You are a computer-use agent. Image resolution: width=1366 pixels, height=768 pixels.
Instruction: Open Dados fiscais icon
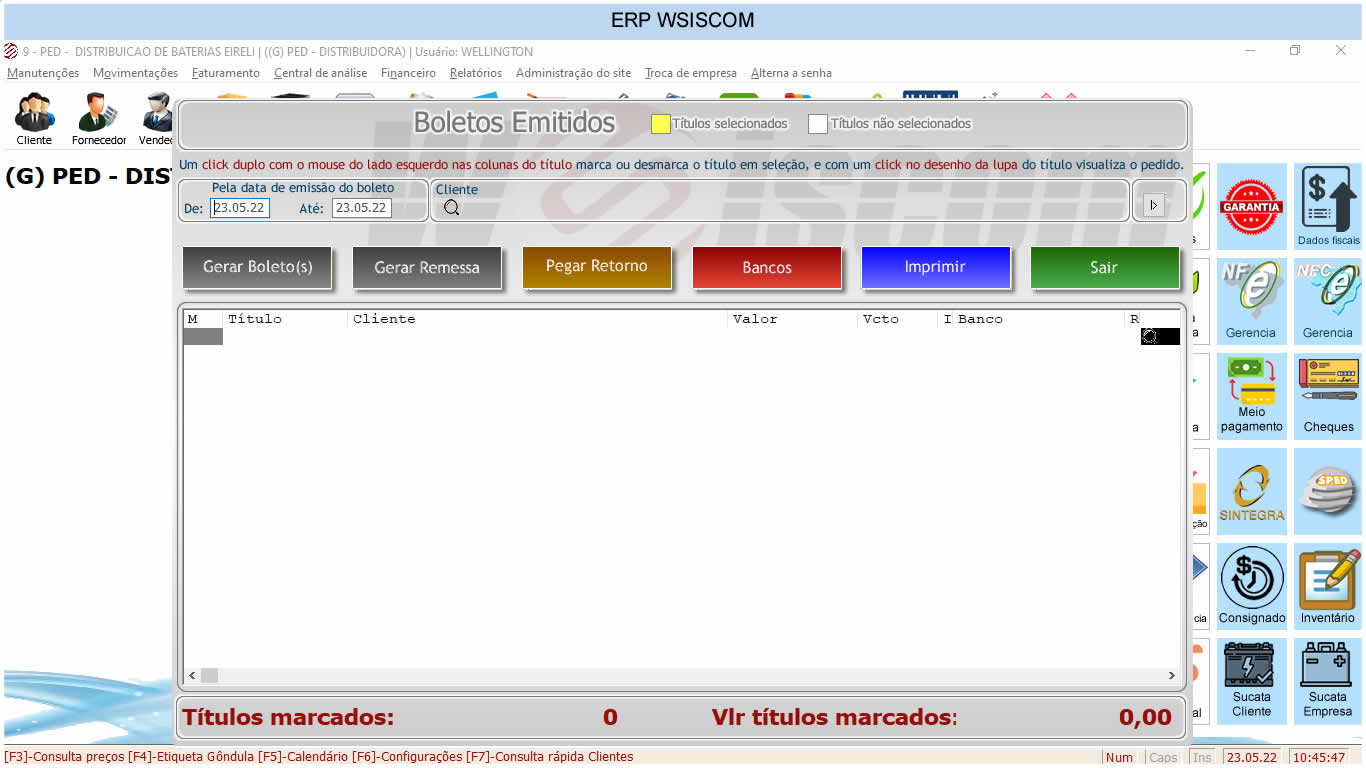(x=1328, y=206)
